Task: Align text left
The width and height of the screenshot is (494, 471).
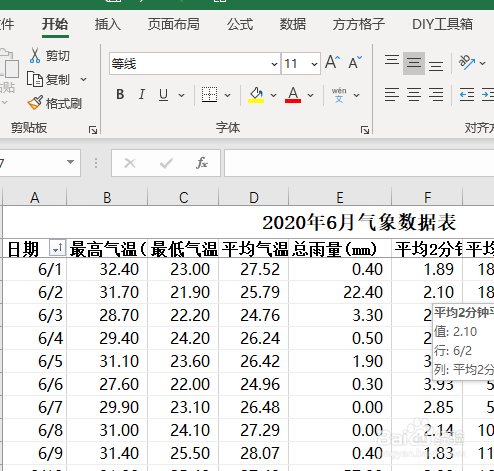Action: (392, 95)
